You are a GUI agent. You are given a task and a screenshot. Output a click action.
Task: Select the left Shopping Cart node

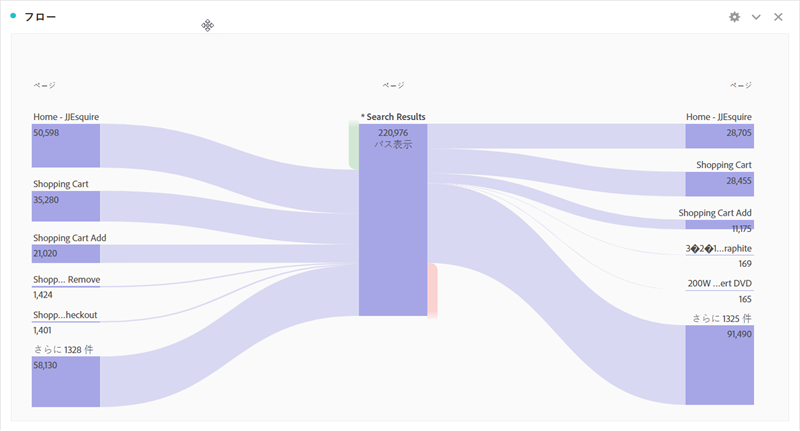tap(66, 206)
